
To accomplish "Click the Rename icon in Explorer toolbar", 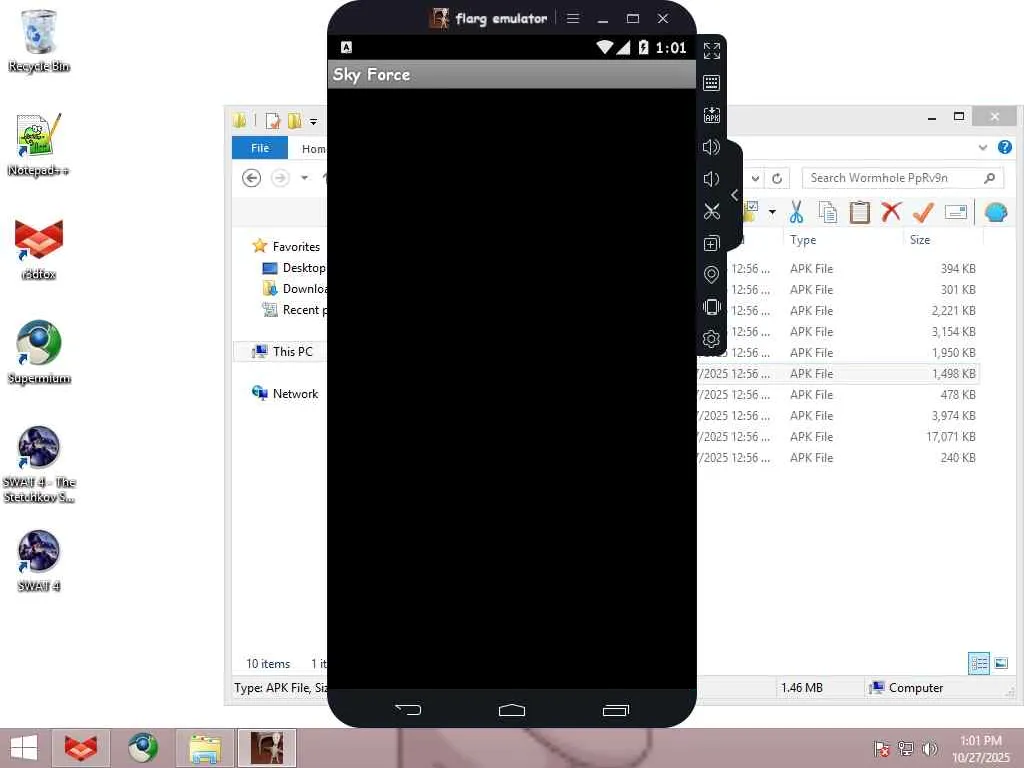I will coord(955,212).
